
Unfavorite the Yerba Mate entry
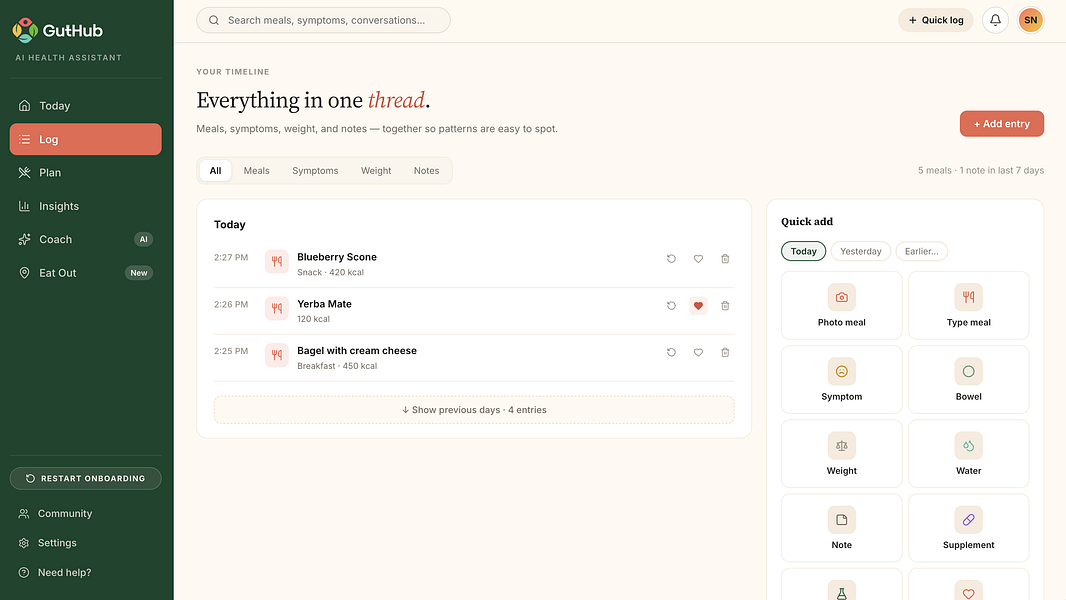[x=698, y=306]
